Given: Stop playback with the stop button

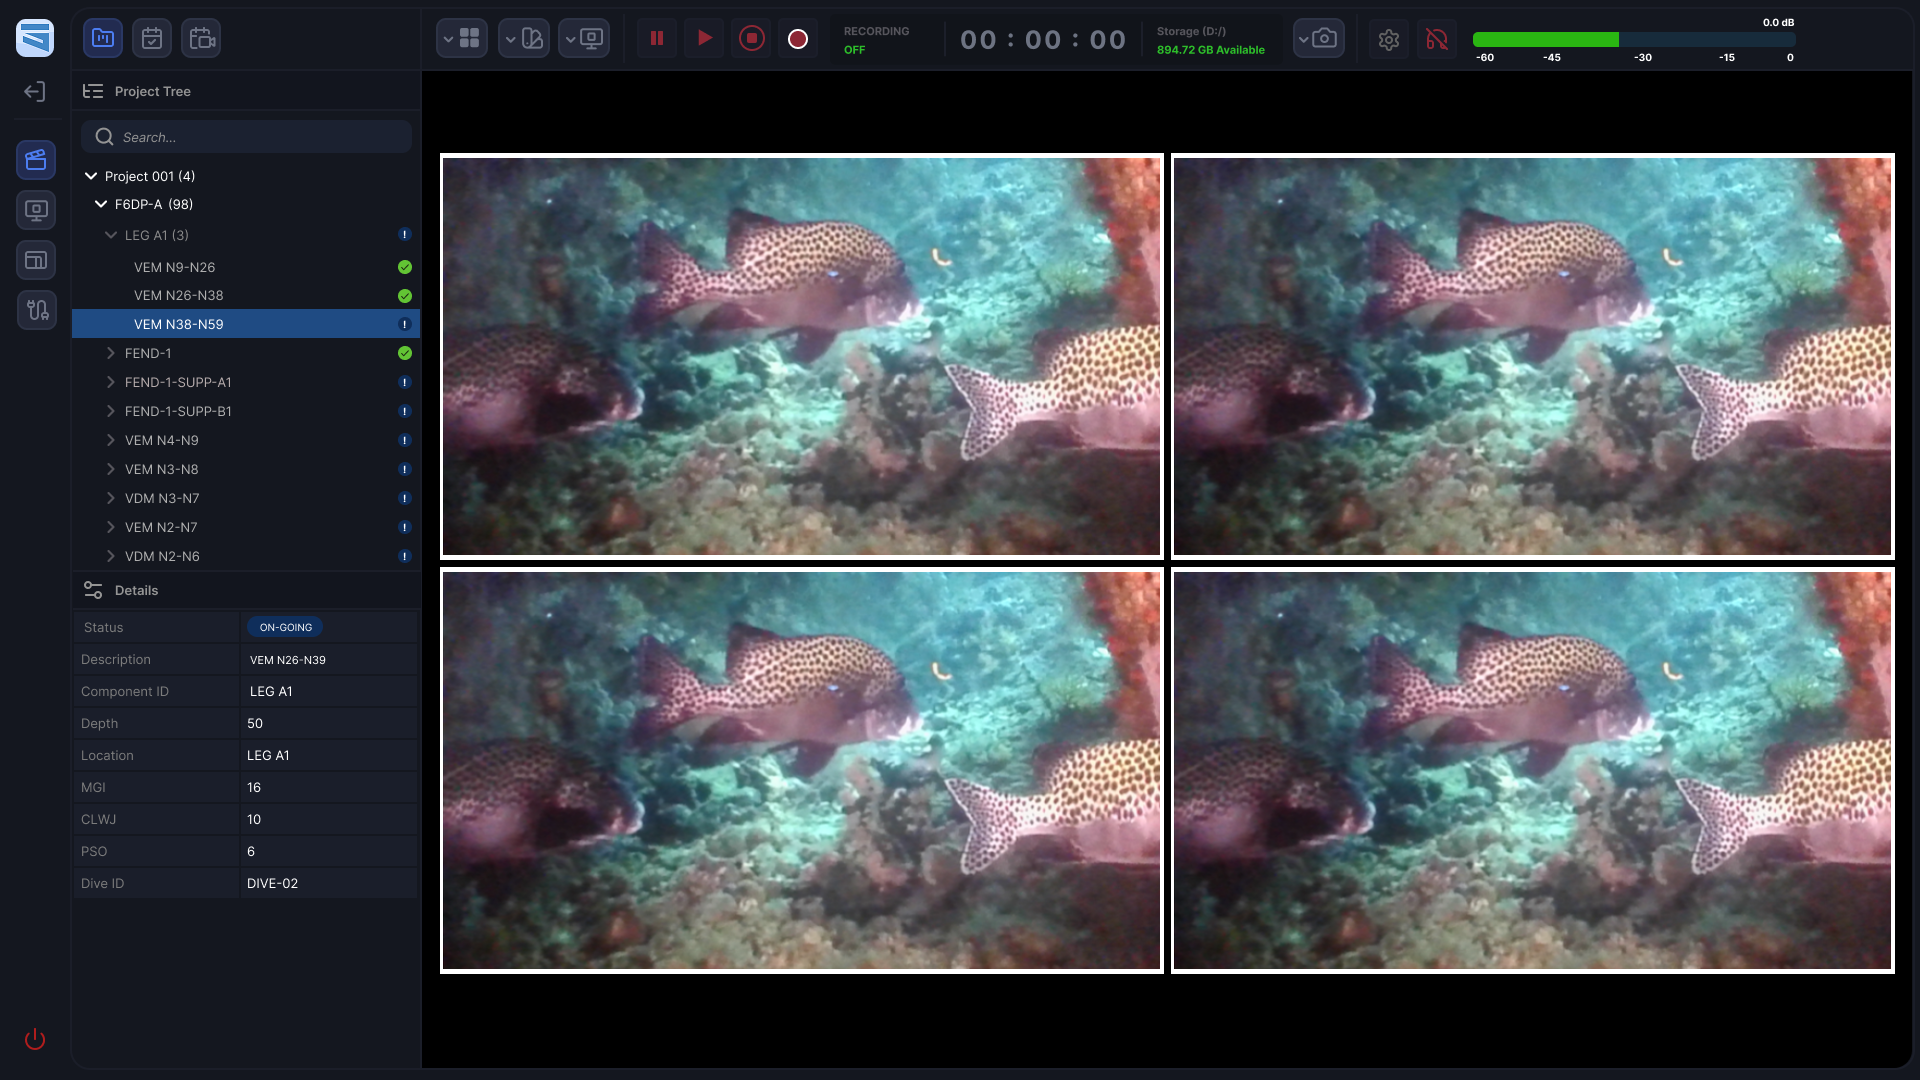Looking at the screenshot, I should coord(751,39).
